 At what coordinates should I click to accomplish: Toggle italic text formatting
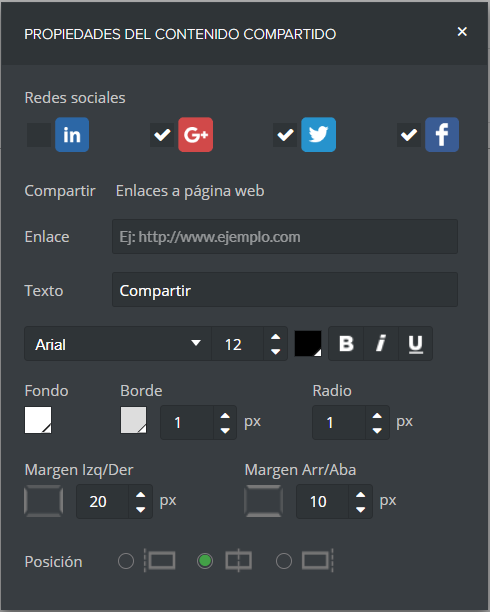coord(381,344)
